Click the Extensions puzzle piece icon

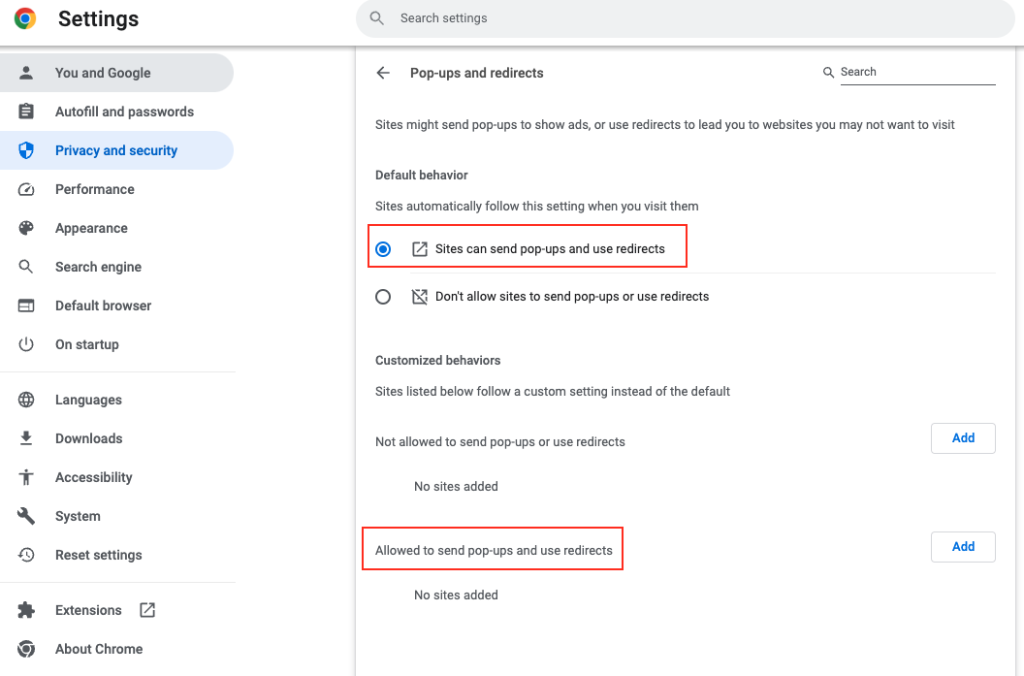click(x=27, y=610)
